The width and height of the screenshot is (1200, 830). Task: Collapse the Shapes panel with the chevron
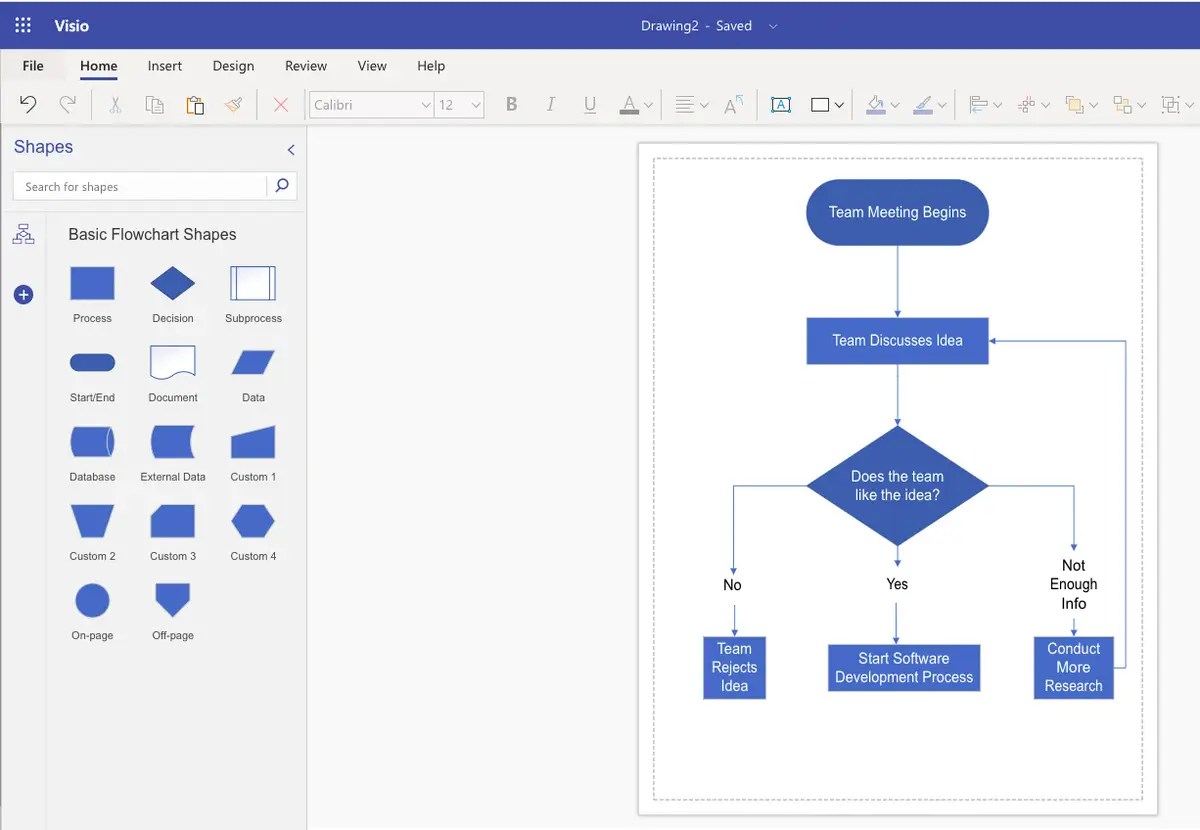(290, 149)
